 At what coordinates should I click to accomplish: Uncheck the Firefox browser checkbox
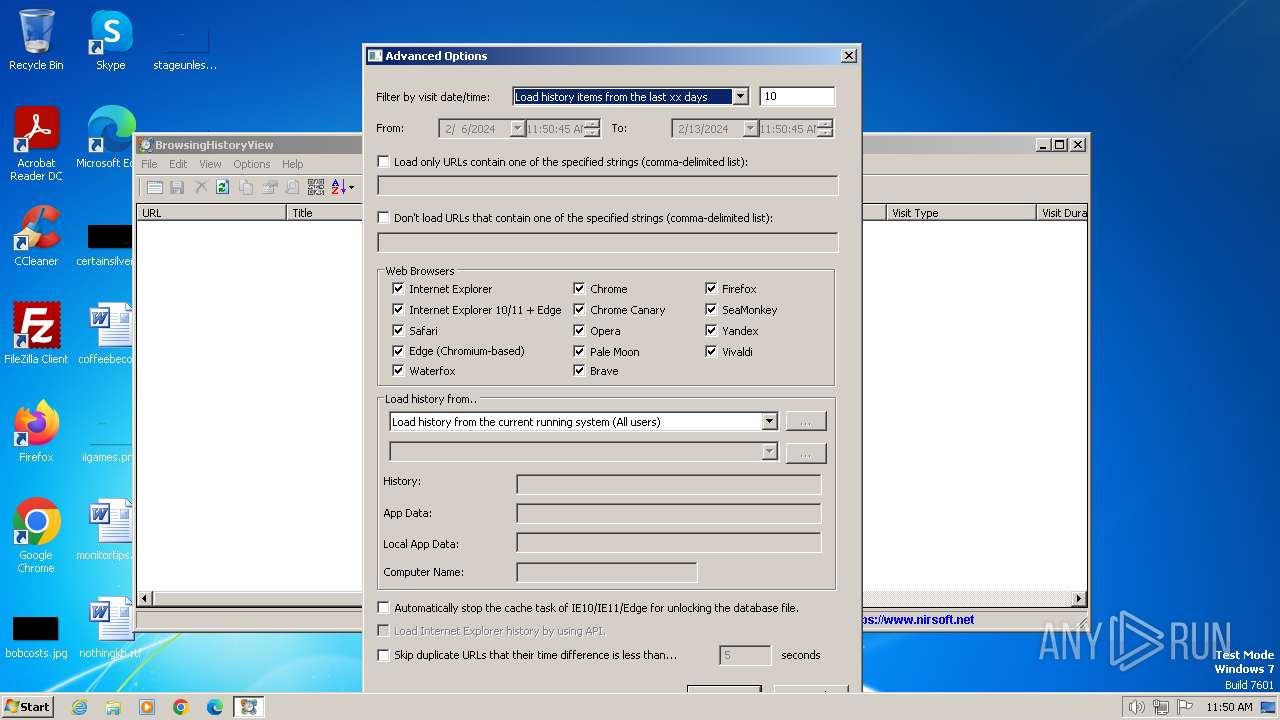click(711, 289)
